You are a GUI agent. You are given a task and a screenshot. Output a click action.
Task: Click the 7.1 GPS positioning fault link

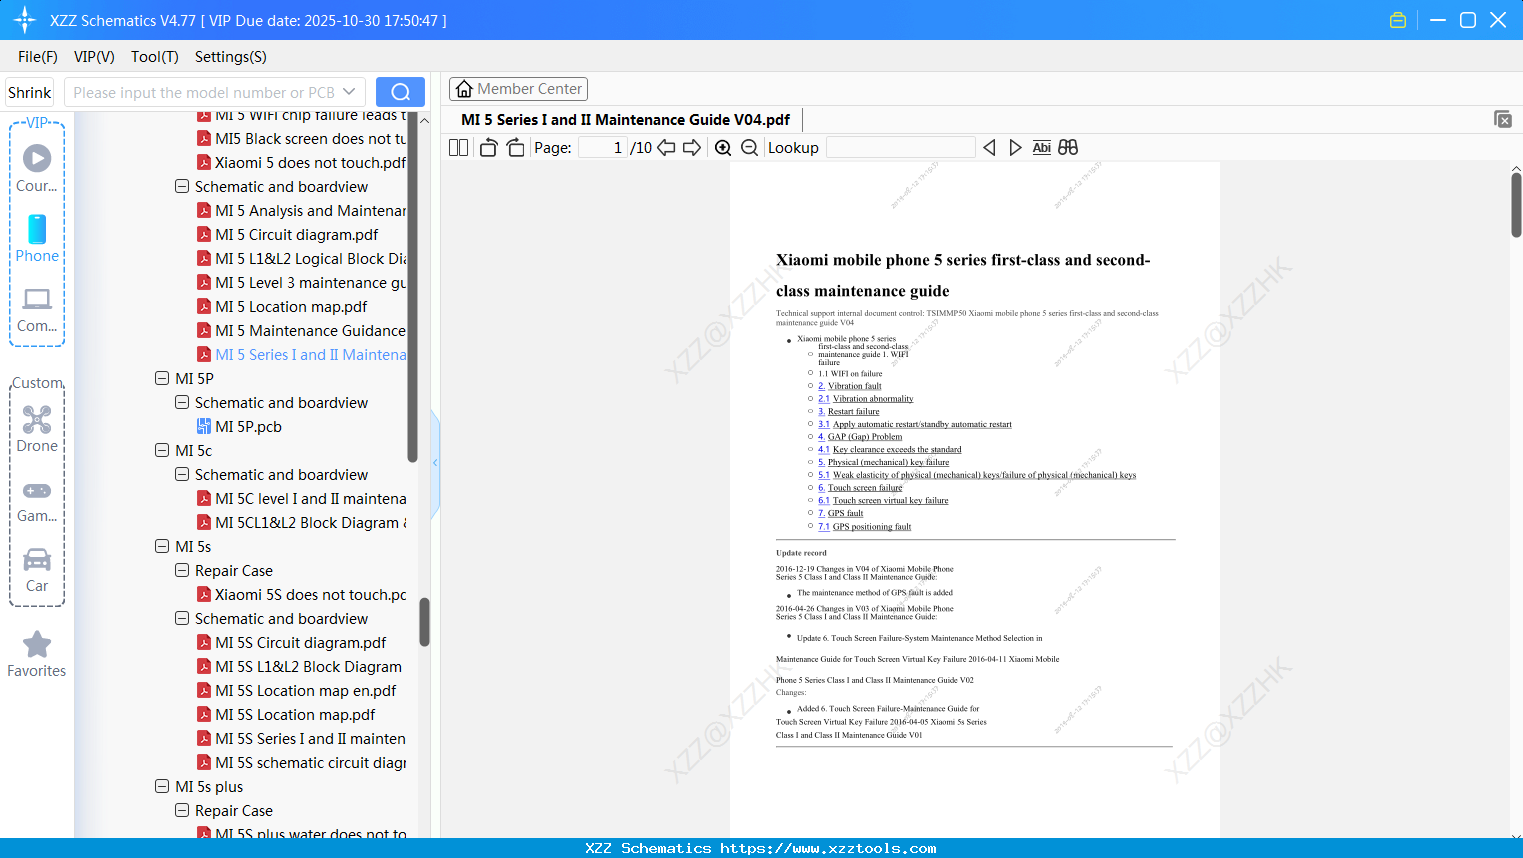(865, 527)
